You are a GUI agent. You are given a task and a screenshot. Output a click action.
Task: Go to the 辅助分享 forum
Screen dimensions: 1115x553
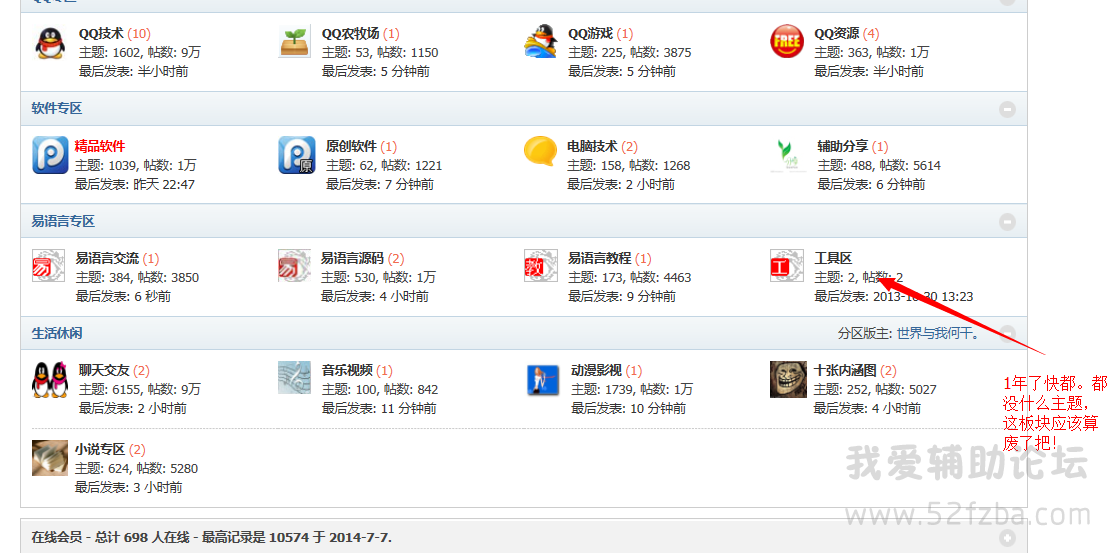(843, 146)
